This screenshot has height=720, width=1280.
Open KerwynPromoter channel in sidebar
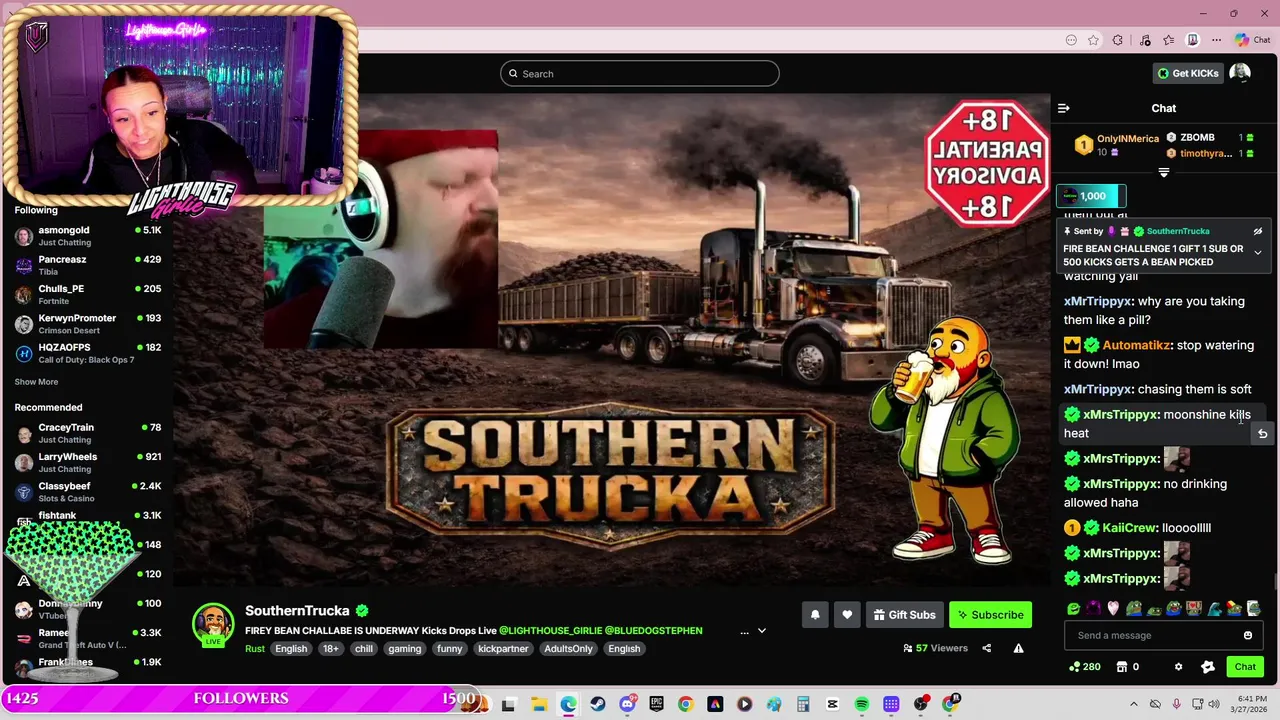(x=87, y=324)
